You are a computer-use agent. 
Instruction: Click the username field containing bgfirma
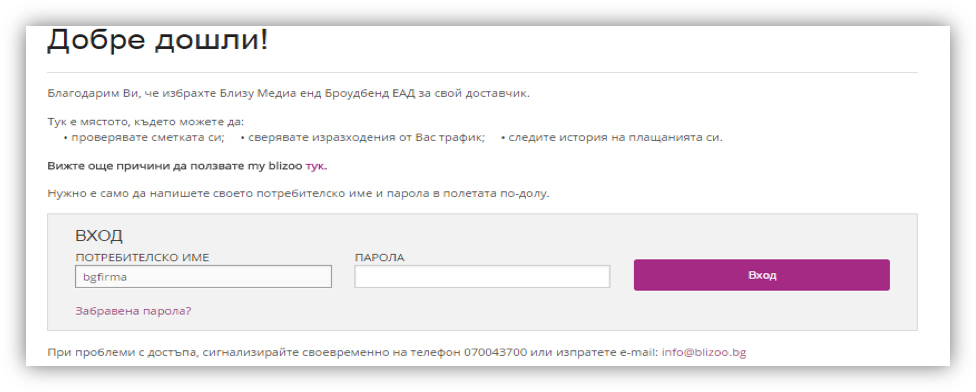click(203, 276)
